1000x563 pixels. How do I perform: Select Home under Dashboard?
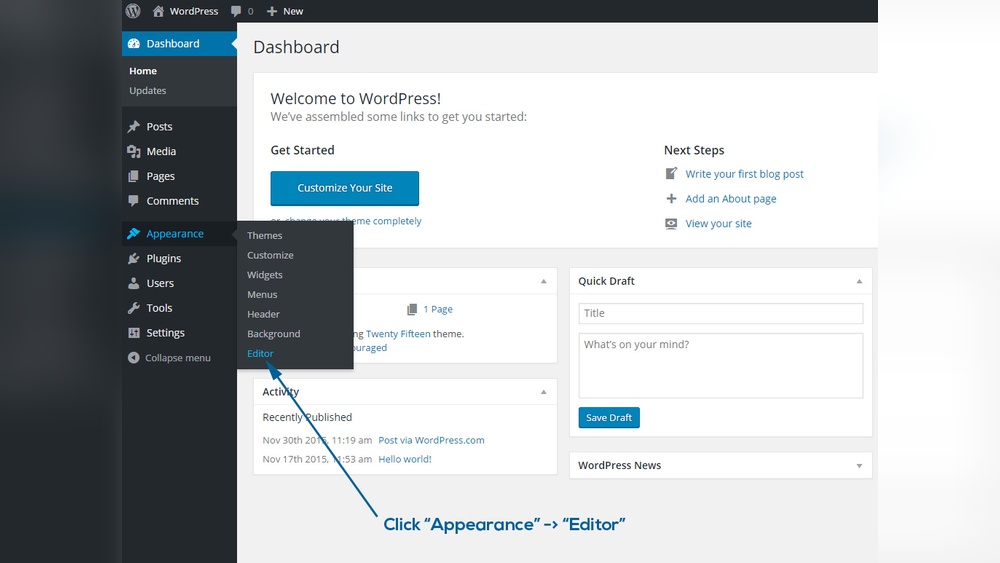(143, 71)
